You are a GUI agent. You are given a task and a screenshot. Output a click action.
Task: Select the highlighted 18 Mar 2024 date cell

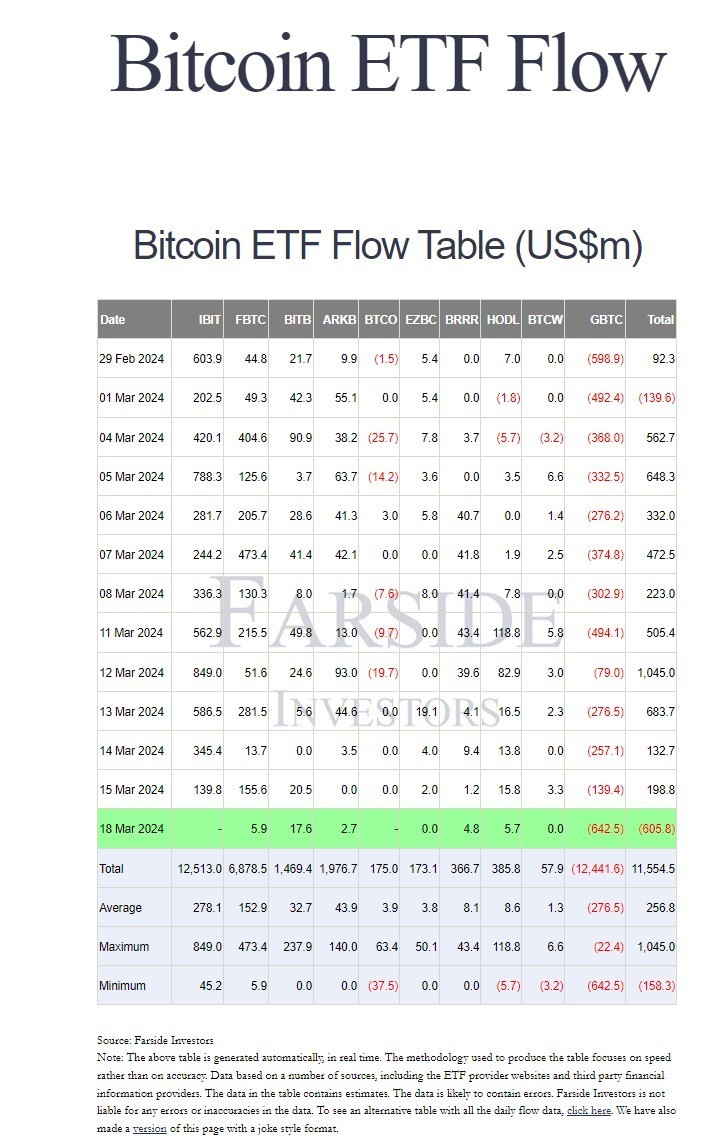pyautogui.click(x=131, y=829)
